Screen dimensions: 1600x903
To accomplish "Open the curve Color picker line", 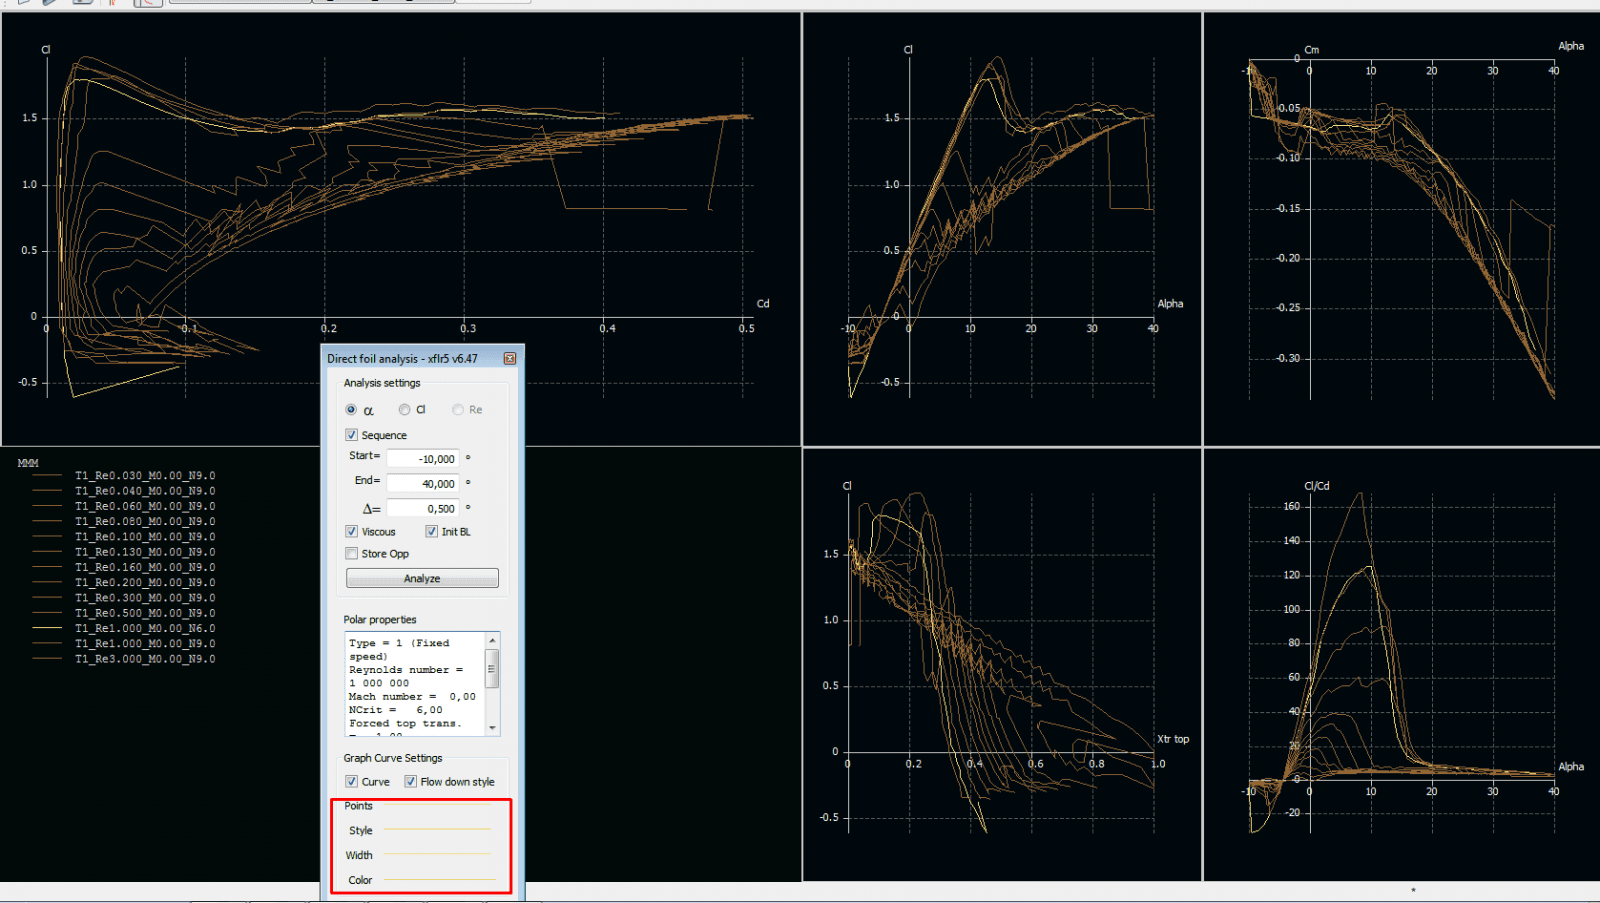I will [438, 880].
